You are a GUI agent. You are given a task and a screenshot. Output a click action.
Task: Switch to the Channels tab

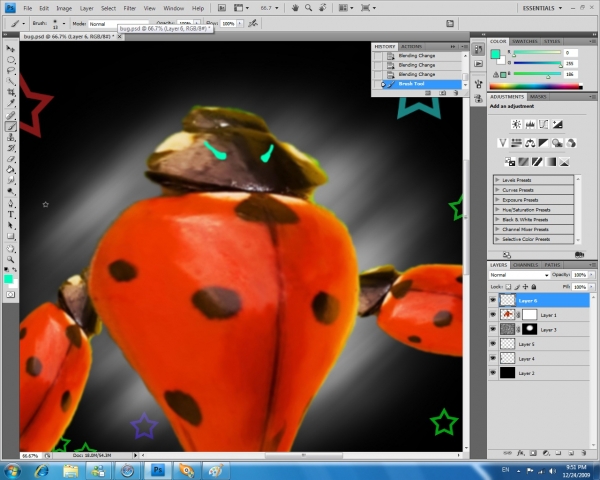(525, 265)
